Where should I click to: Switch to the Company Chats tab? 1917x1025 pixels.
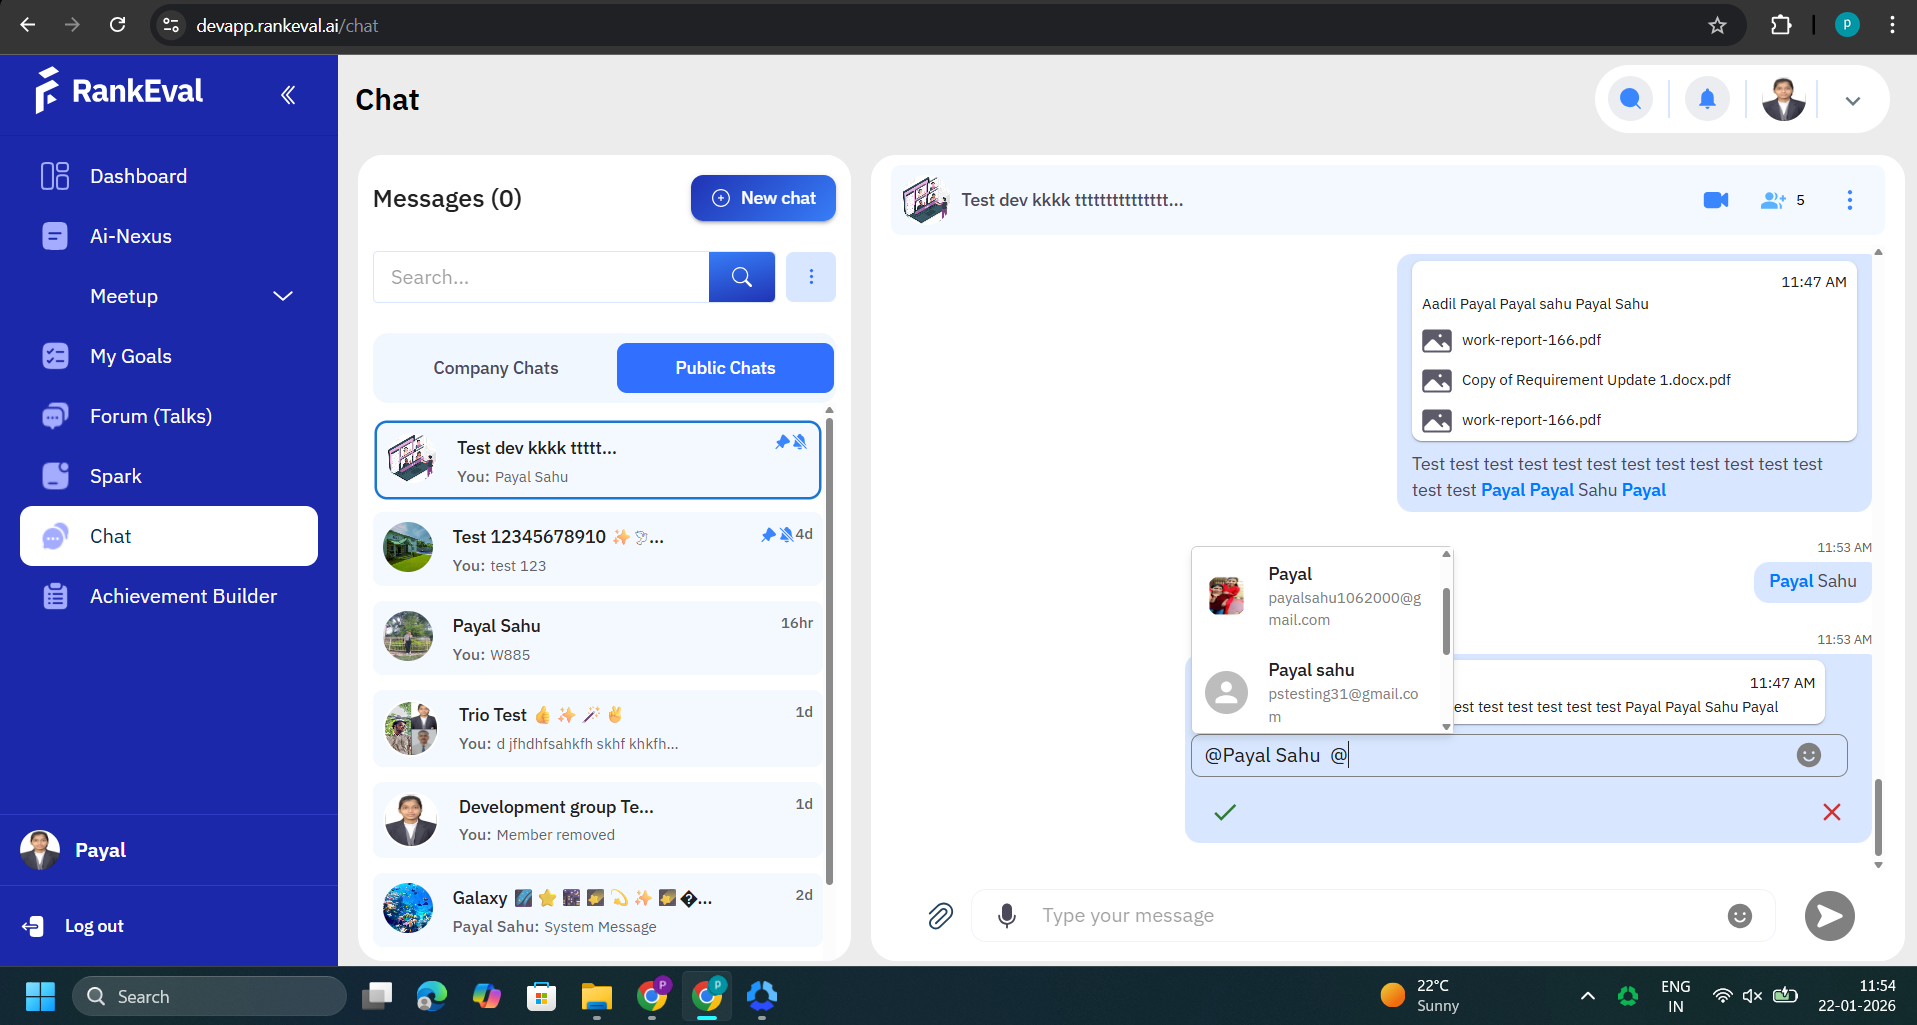495,368
